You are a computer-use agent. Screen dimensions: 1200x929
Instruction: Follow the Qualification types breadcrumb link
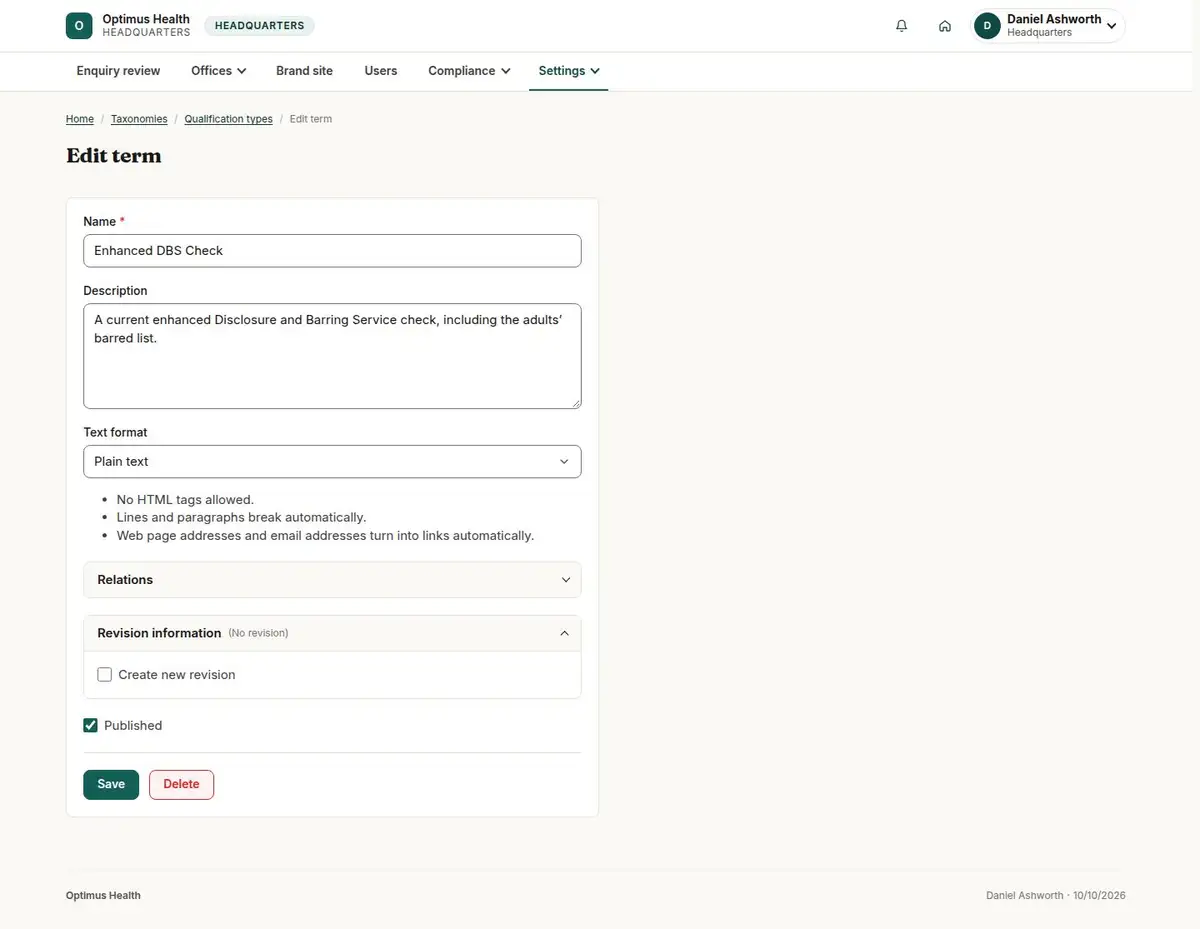coord(228,119)
